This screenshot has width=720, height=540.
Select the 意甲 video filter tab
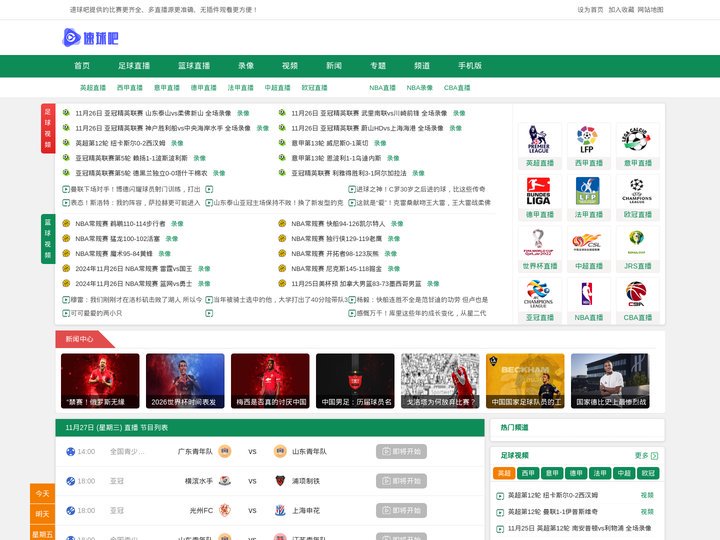click(x=552, y=473)
